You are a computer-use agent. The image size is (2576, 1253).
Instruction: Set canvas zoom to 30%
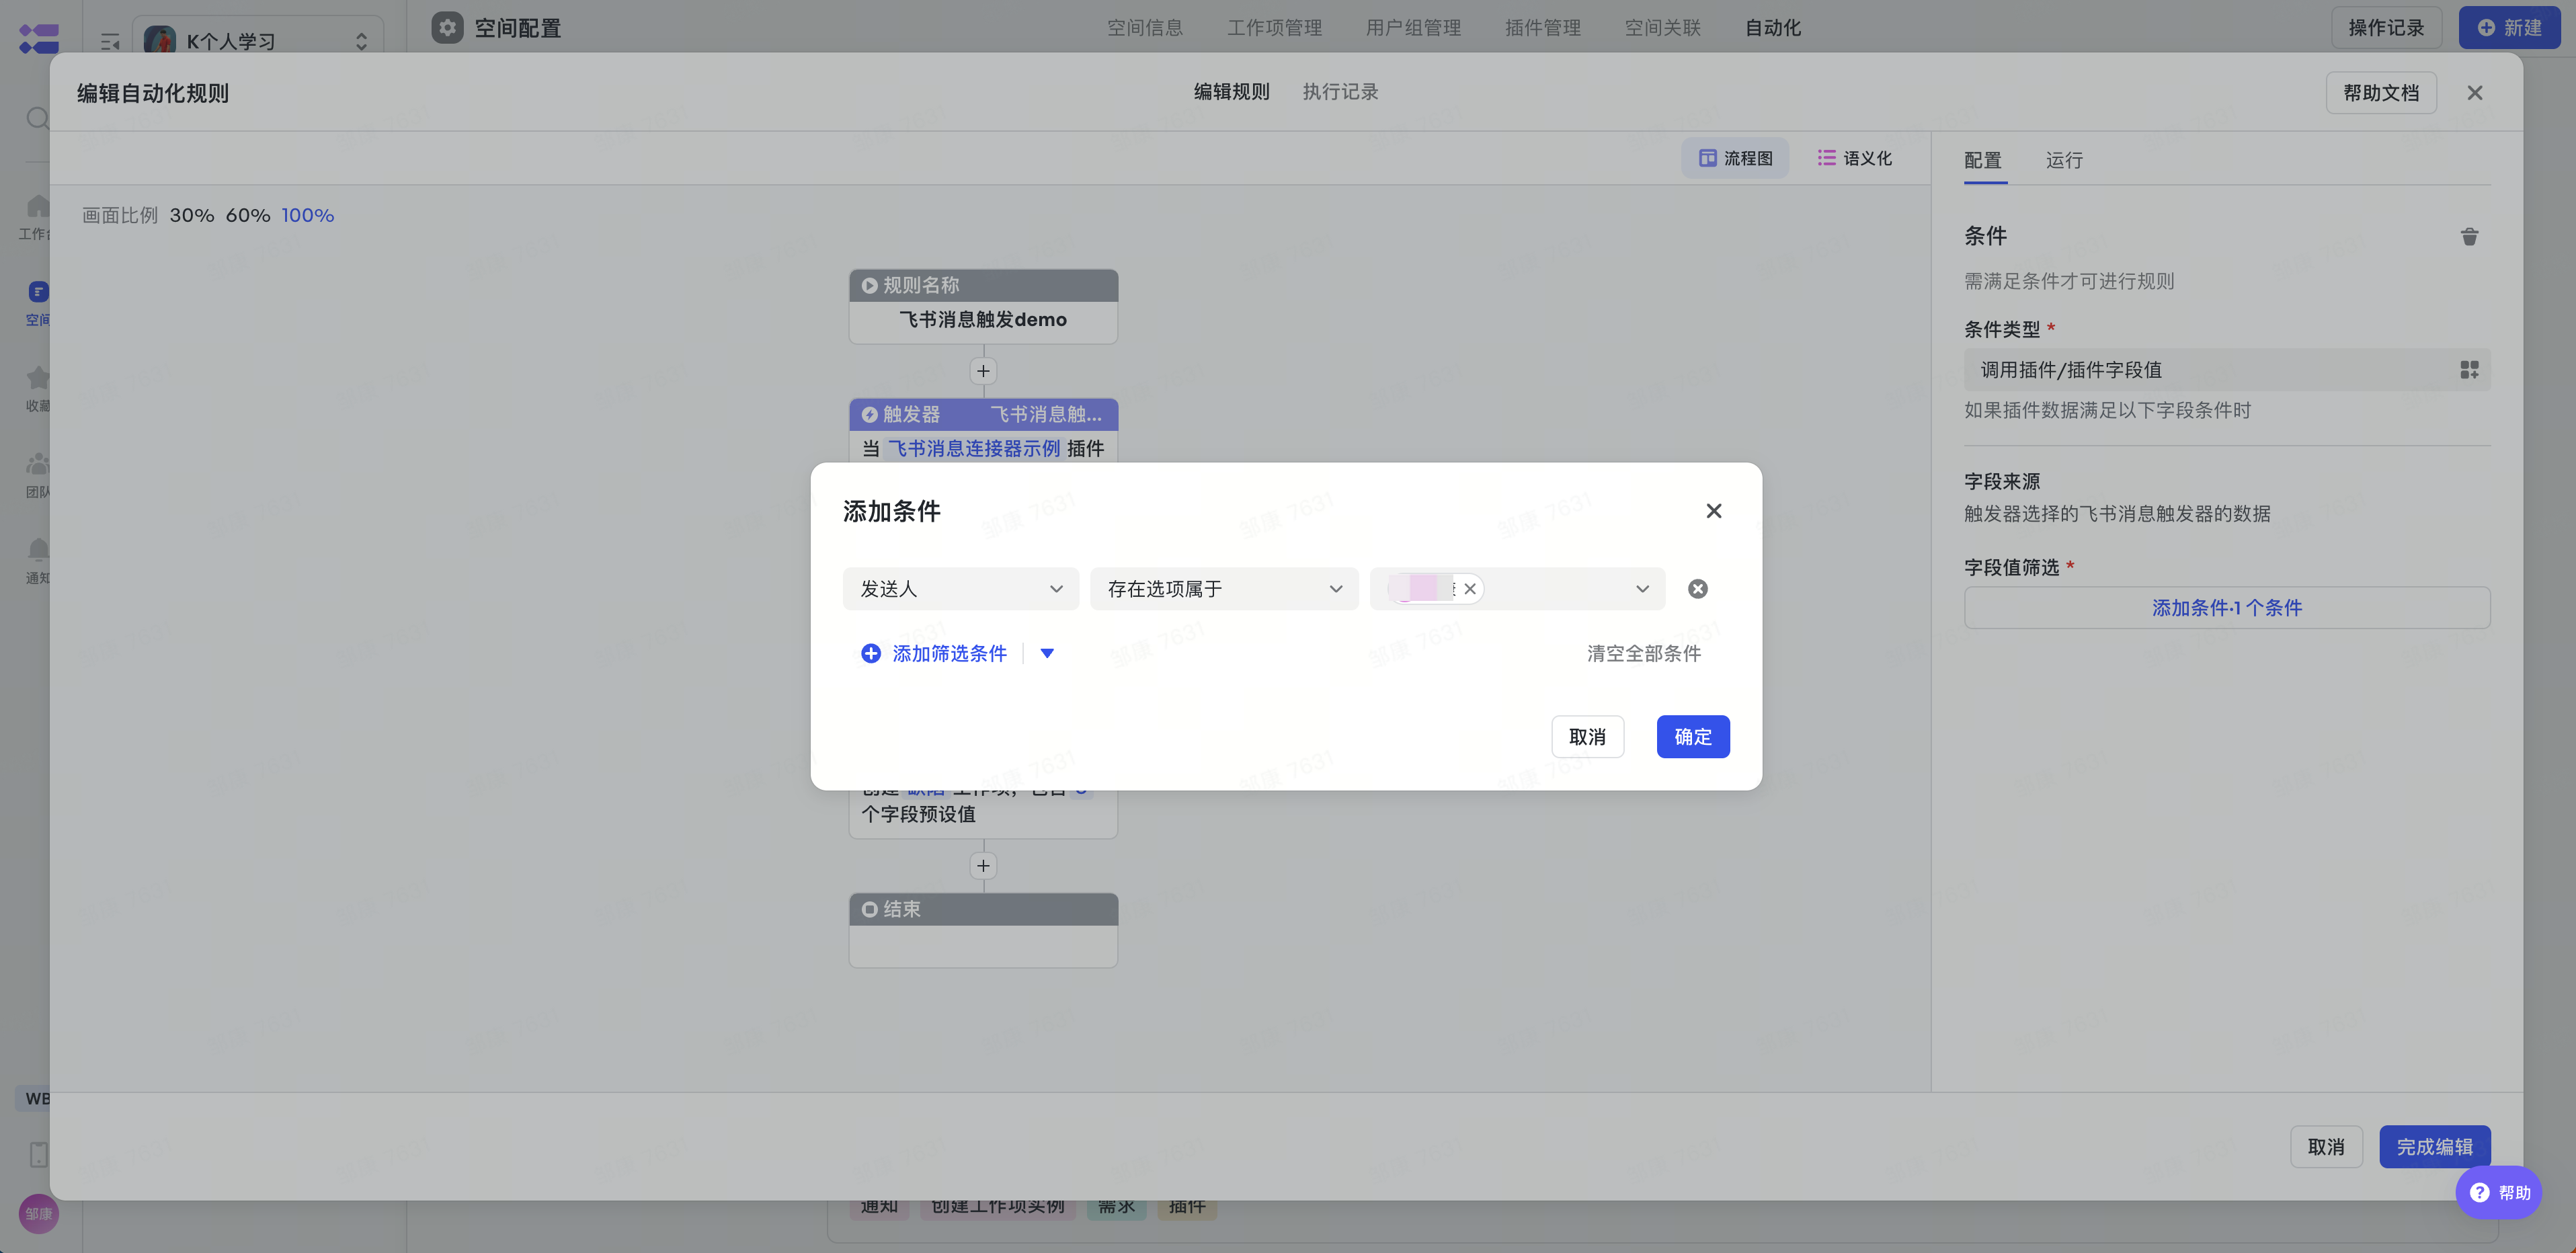(x=192, y=215)
